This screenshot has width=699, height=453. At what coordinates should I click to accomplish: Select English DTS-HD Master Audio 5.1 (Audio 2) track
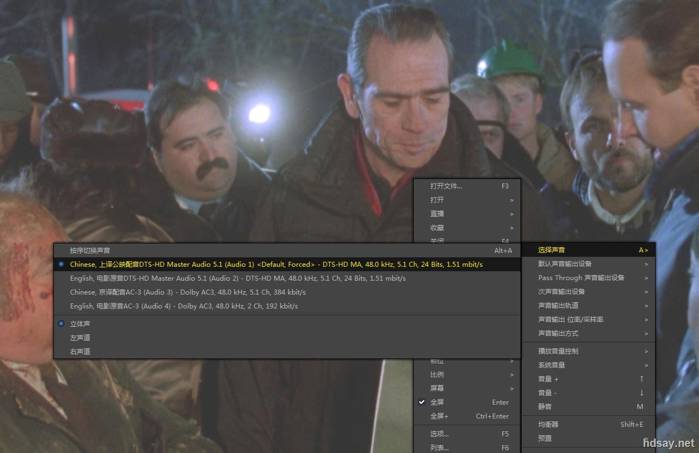tap(287, 278)
